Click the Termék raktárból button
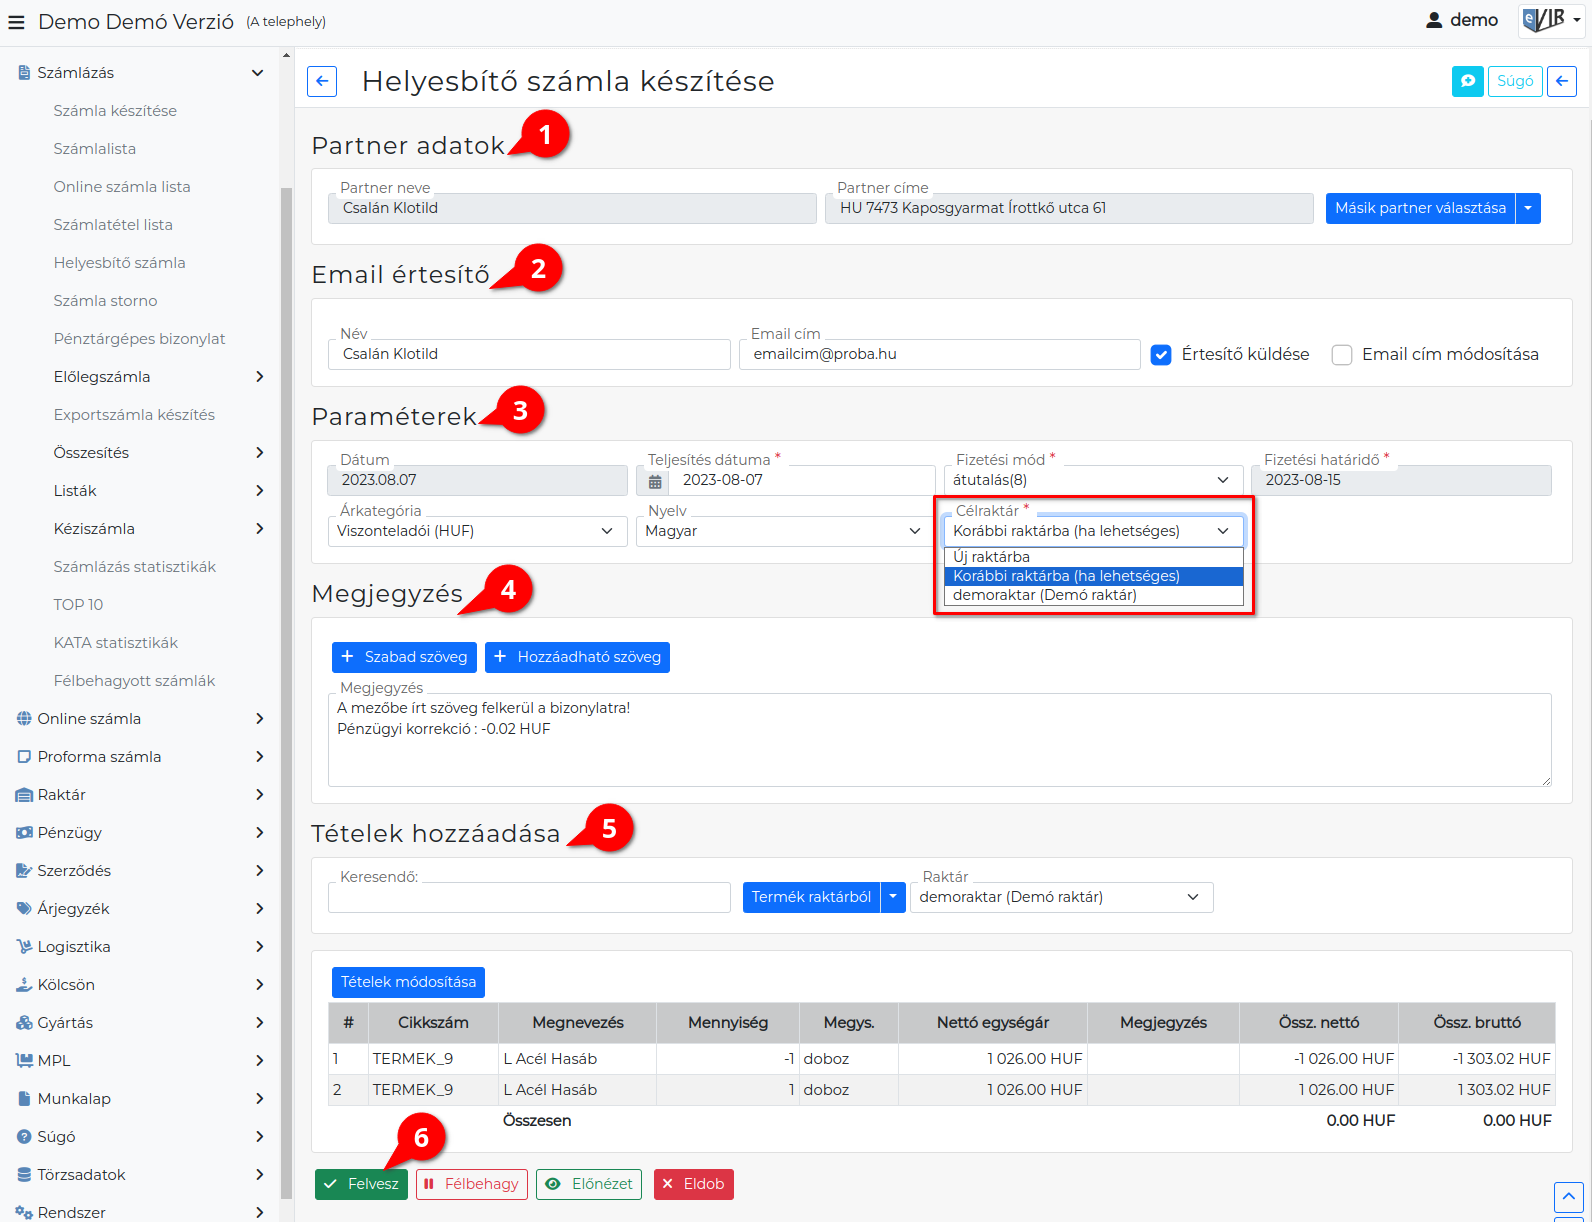The width and height of the screenshot is (1592, 1222). (x=811, y=898)
